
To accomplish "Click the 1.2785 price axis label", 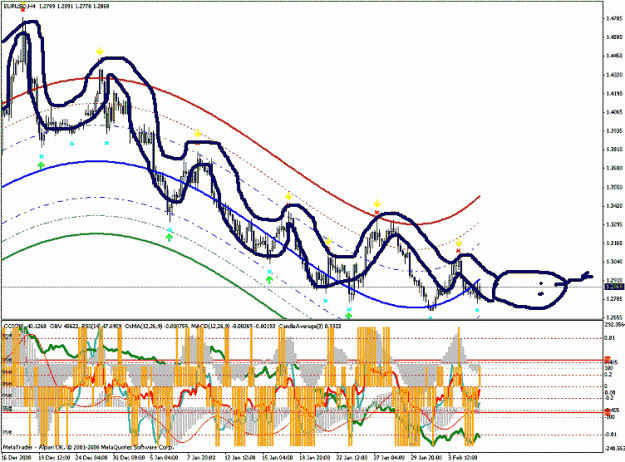I will pyautogui.click(x=614, y=299).
